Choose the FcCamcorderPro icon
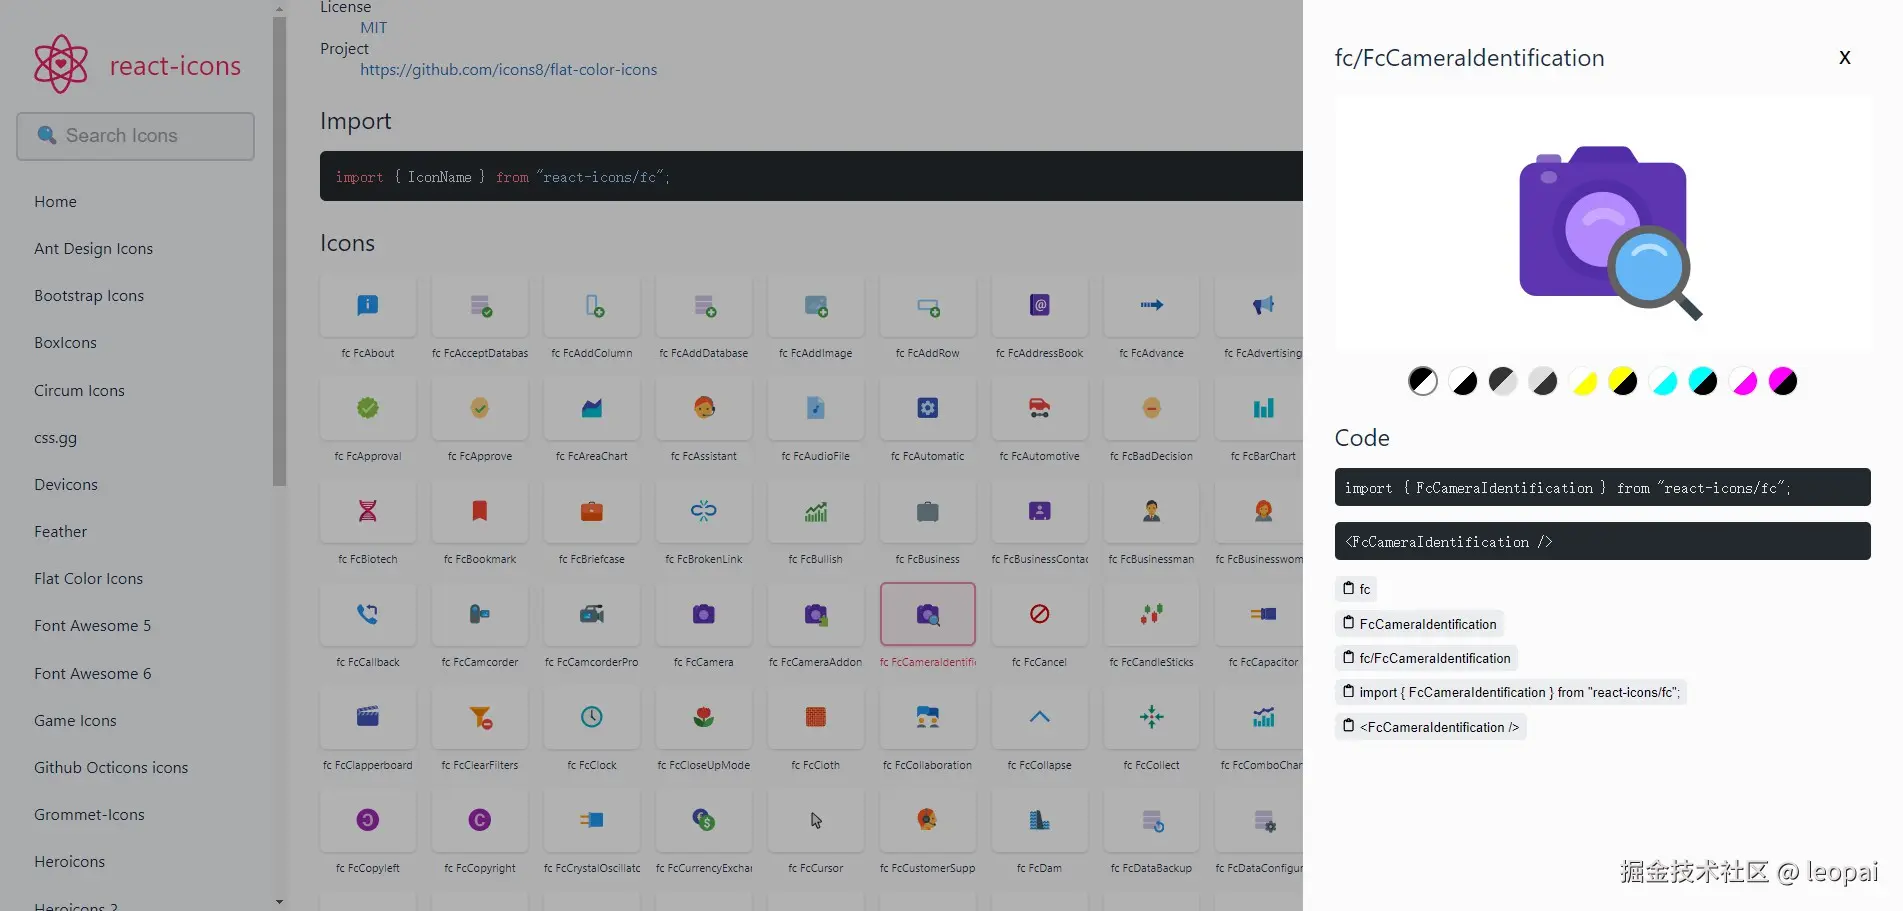The height and width of the screenshot is (911, 1903). (x=592, y=615)
